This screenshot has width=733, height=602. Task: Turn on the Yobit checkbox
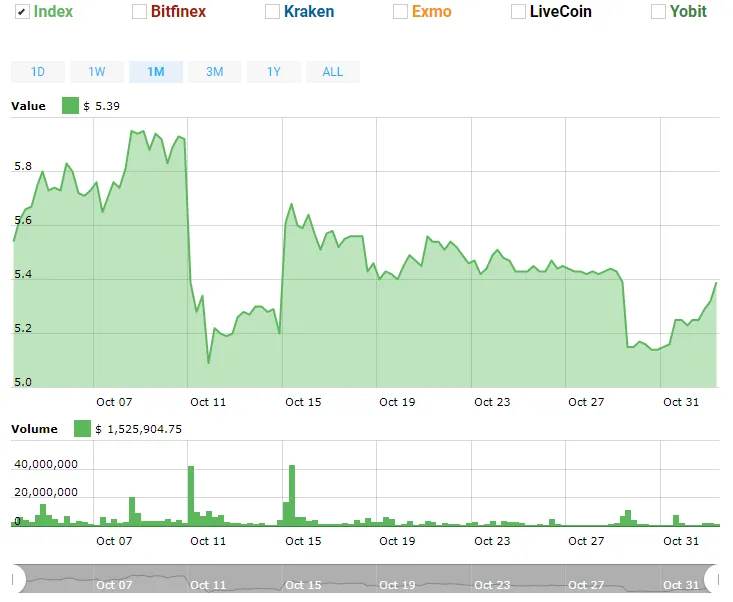coord(658,12)
